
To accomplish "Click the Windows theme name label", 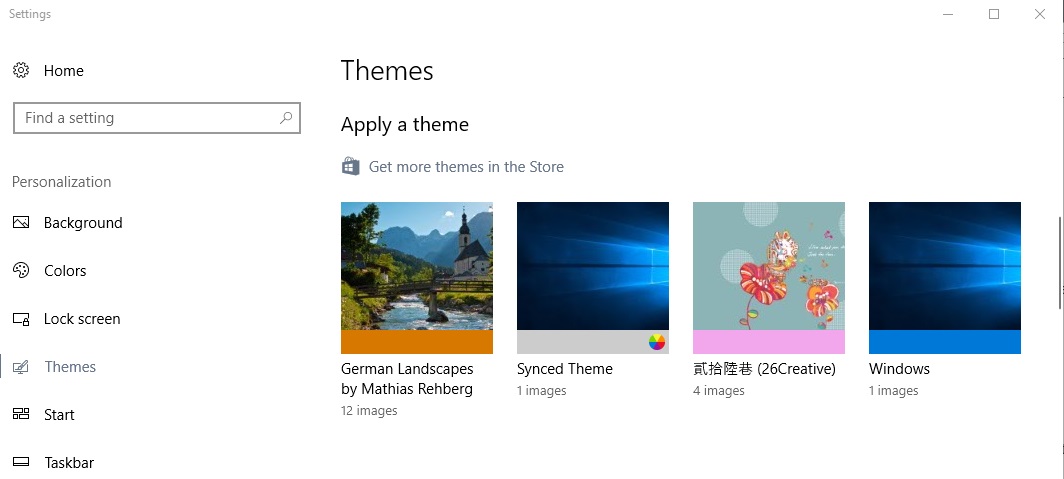I will (x=899, y=369).
